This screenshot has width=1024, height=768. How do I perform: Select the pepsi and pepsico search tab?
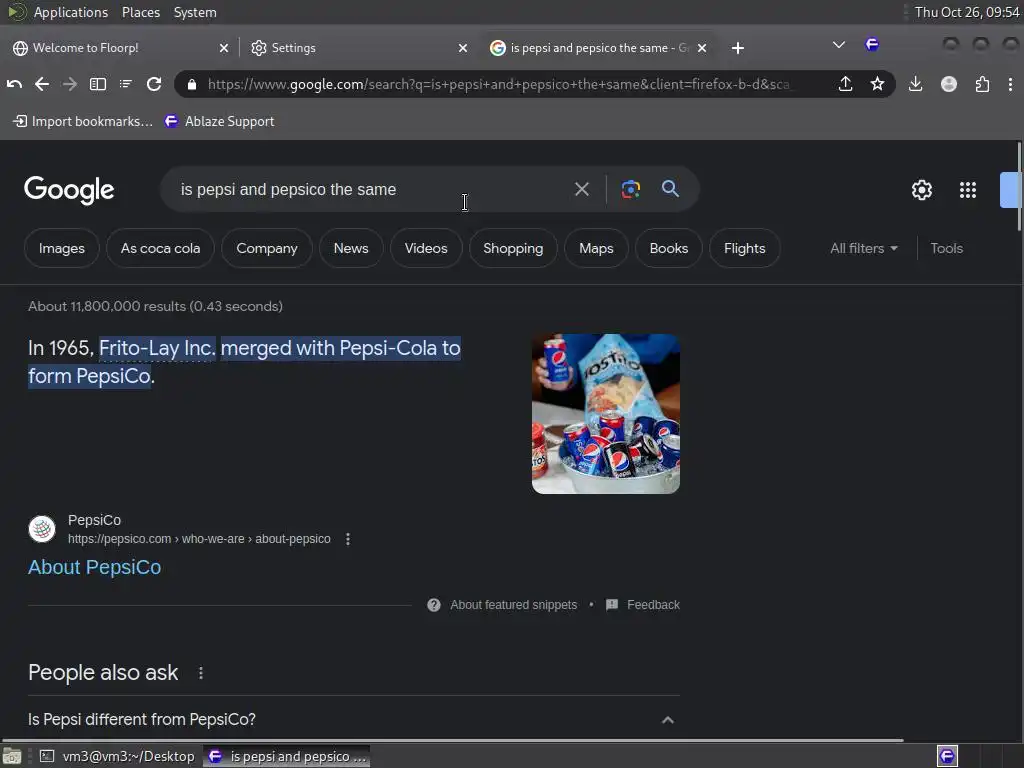(598, 48)
